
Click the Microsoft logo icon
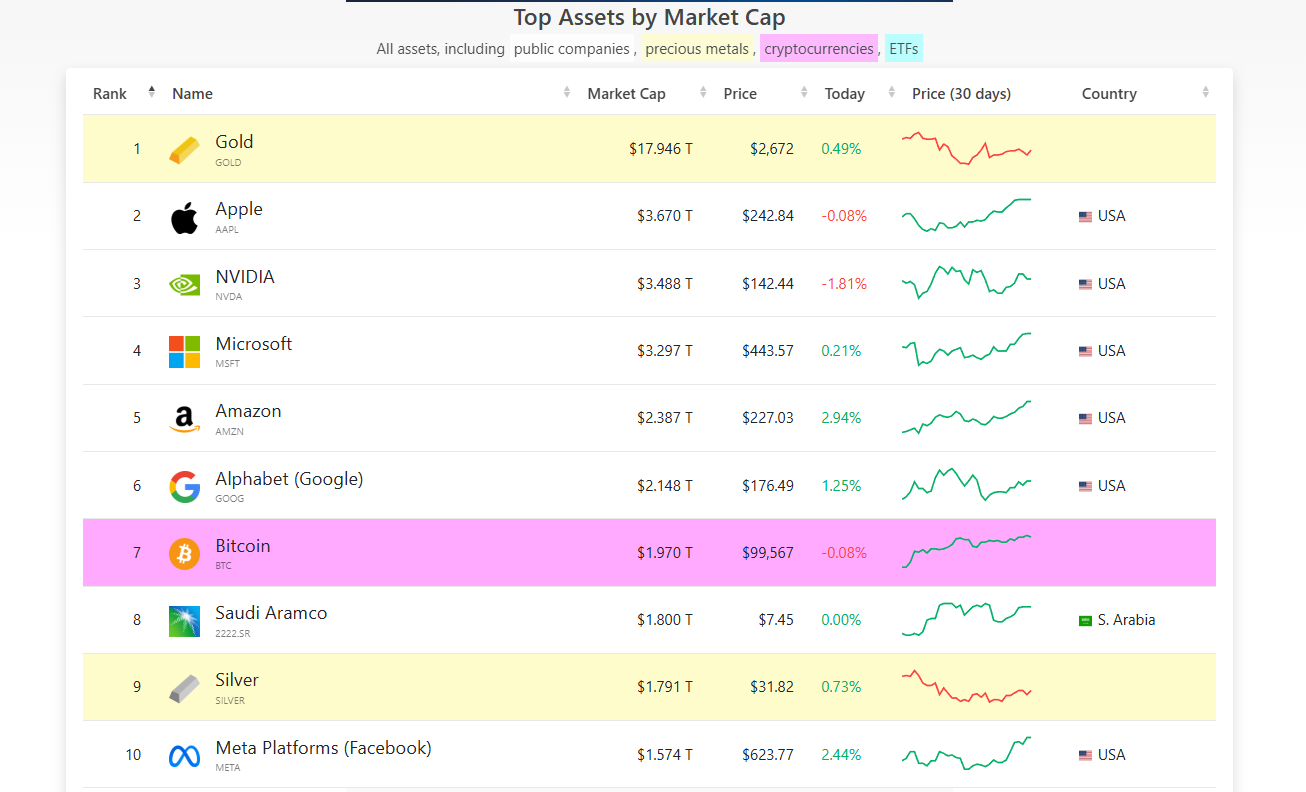[x=184, y=351]
